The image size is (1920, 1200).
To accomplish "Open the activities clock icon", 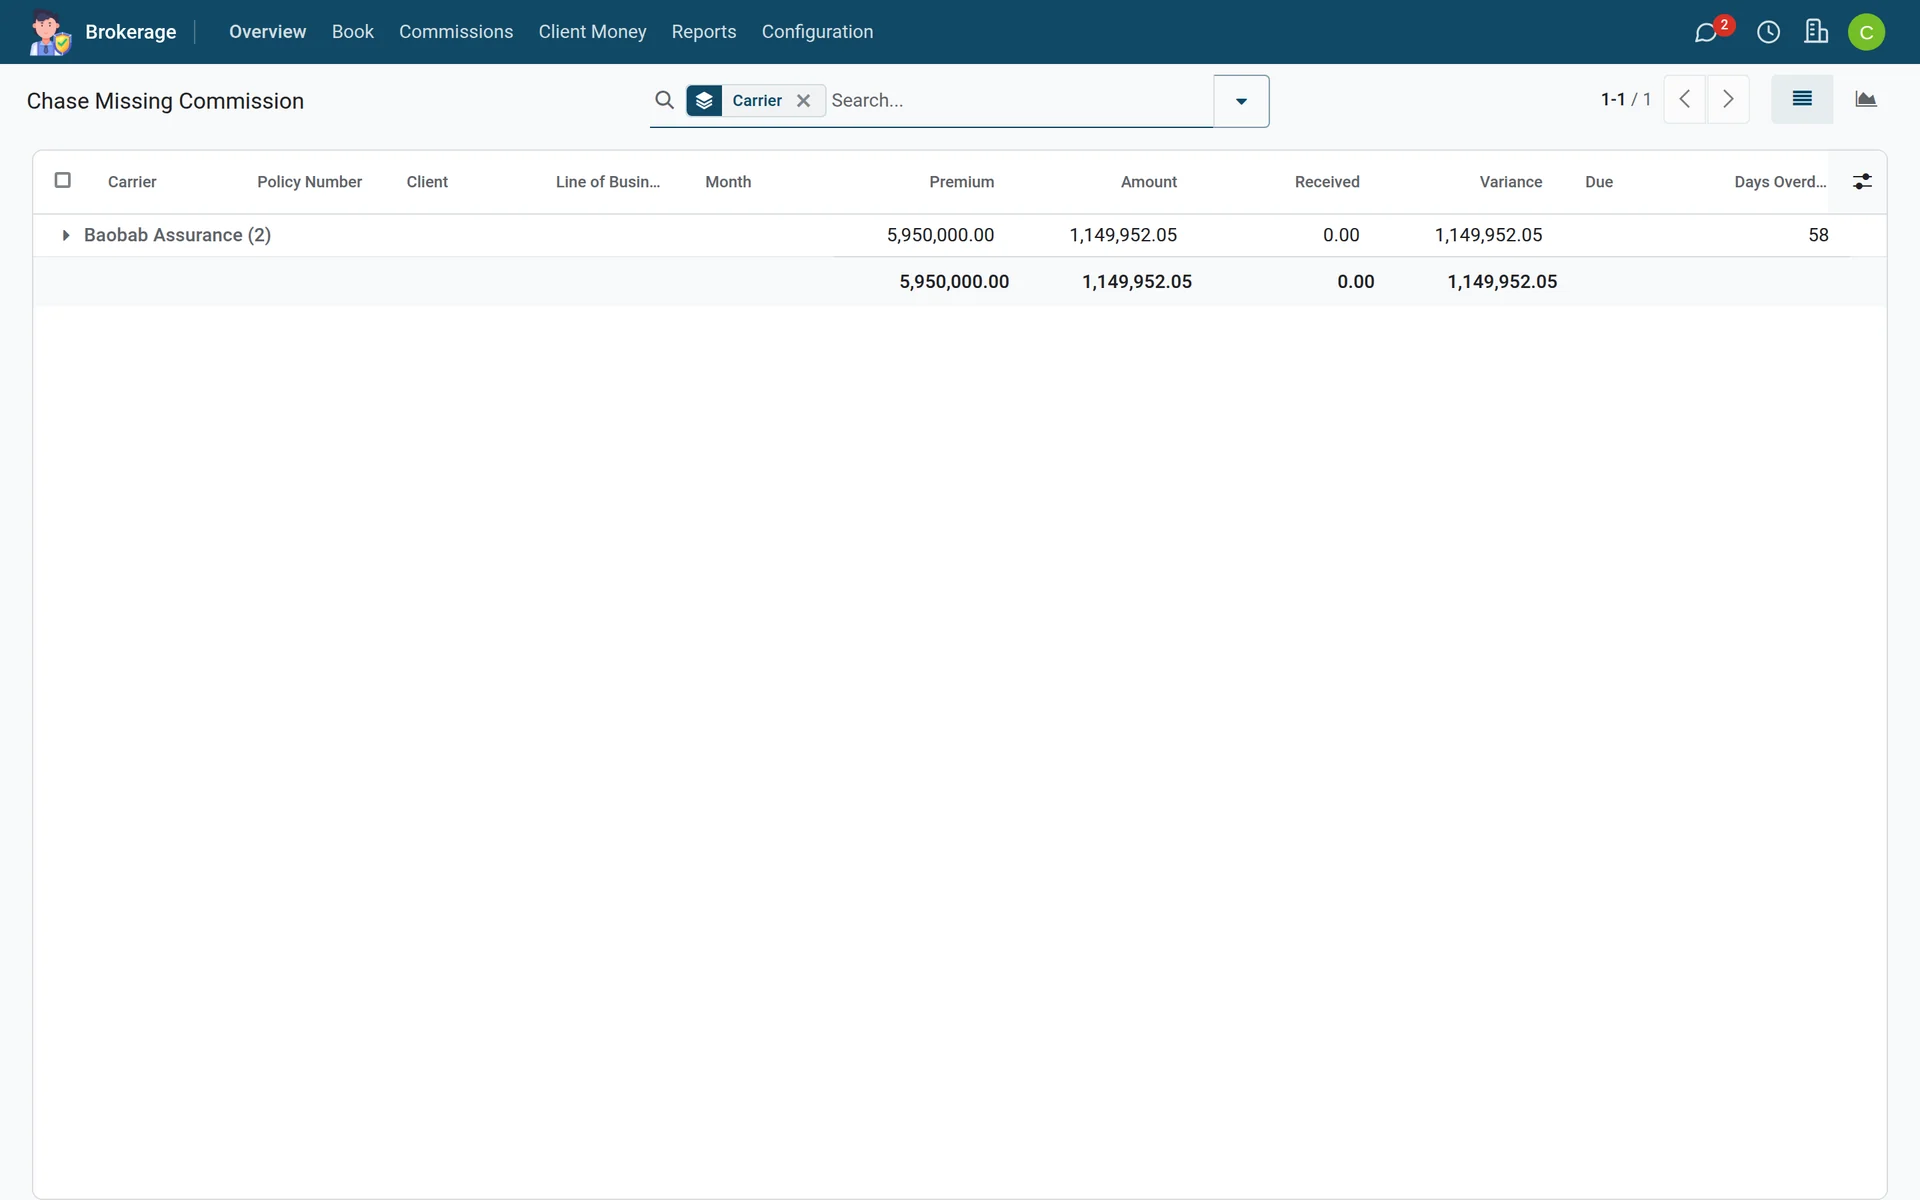I will point(1768,32).
